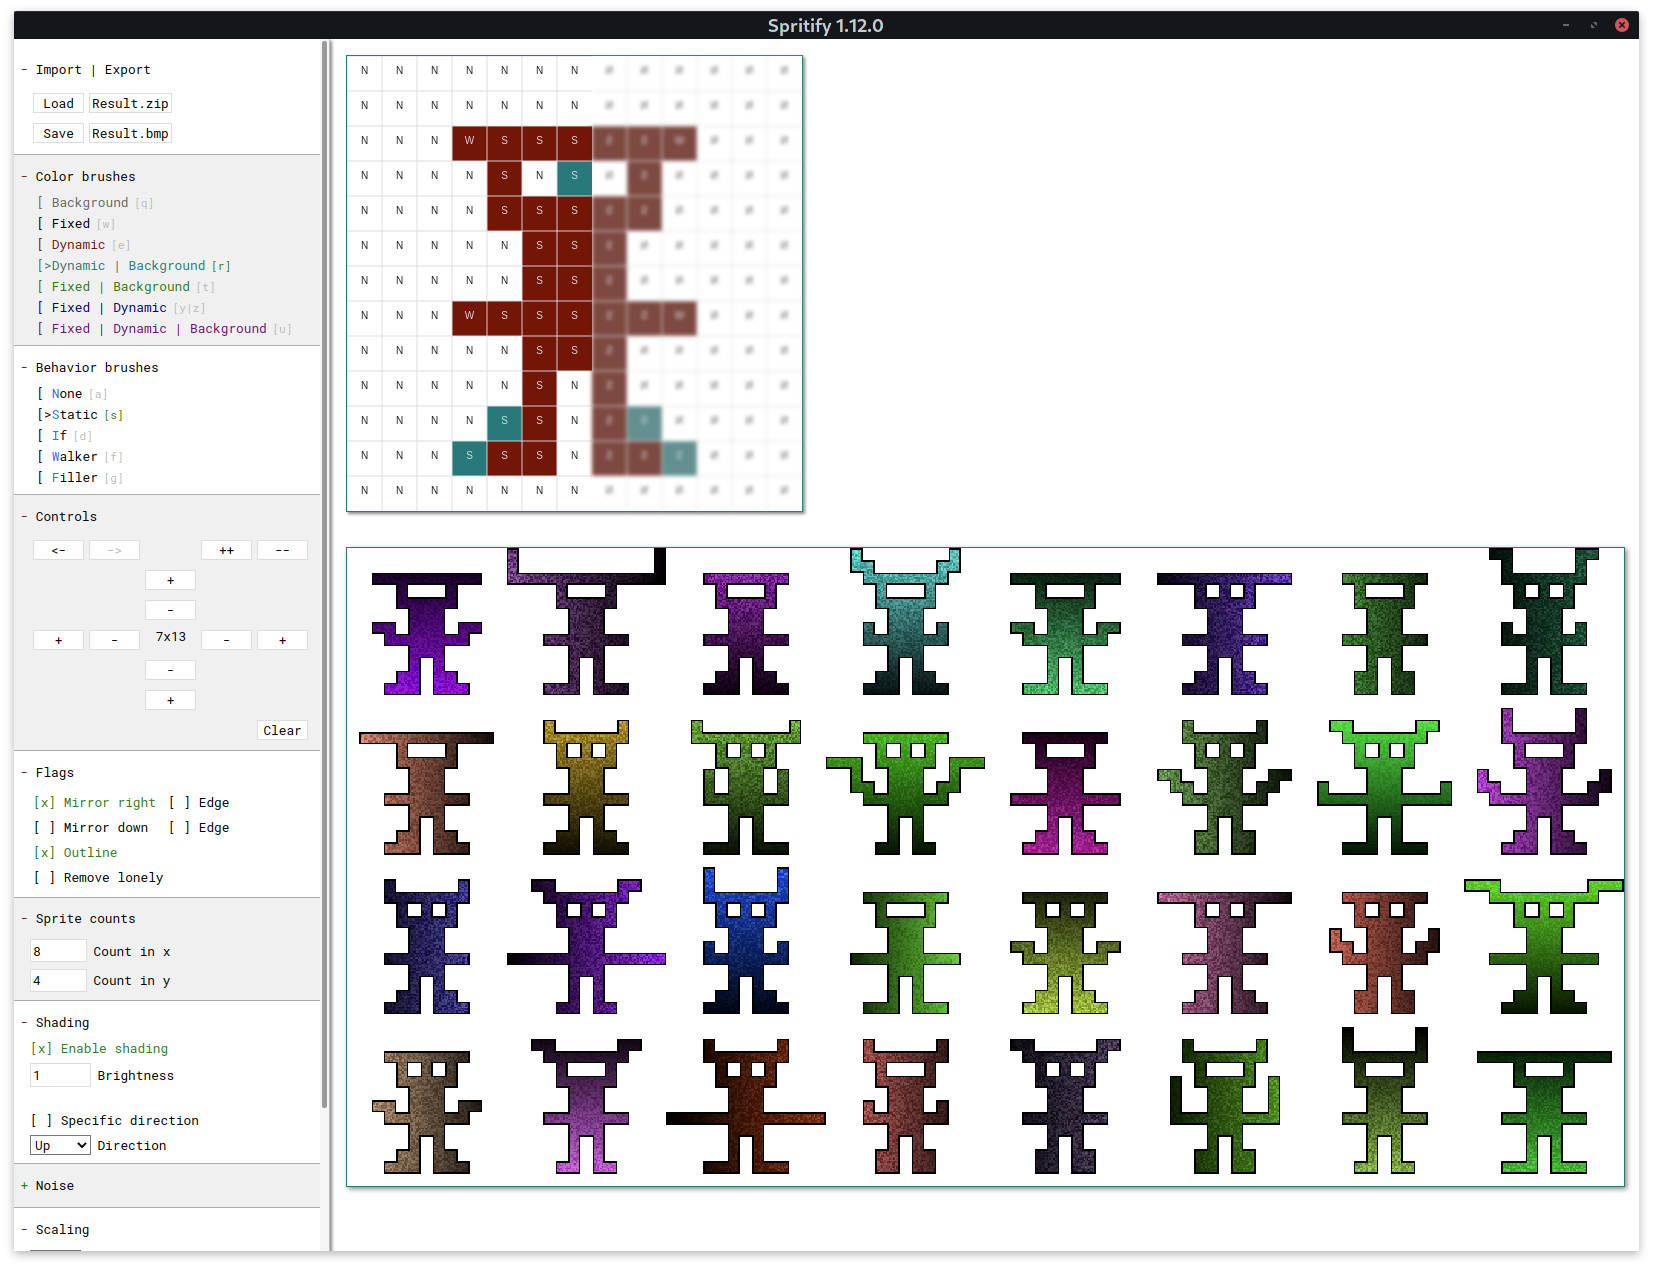Open the Direction dropdown
The width and height of the screenshot is (1653, 1268).
tap(60, 1146)
